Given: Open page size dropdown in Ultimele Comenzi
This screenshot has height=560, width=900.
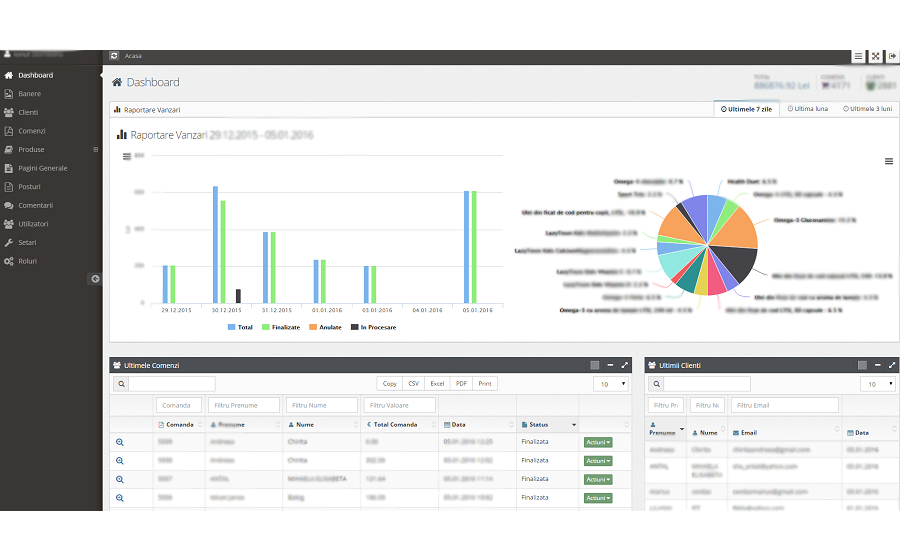Looking at the screenshot, I should click(x=610, y=383).
